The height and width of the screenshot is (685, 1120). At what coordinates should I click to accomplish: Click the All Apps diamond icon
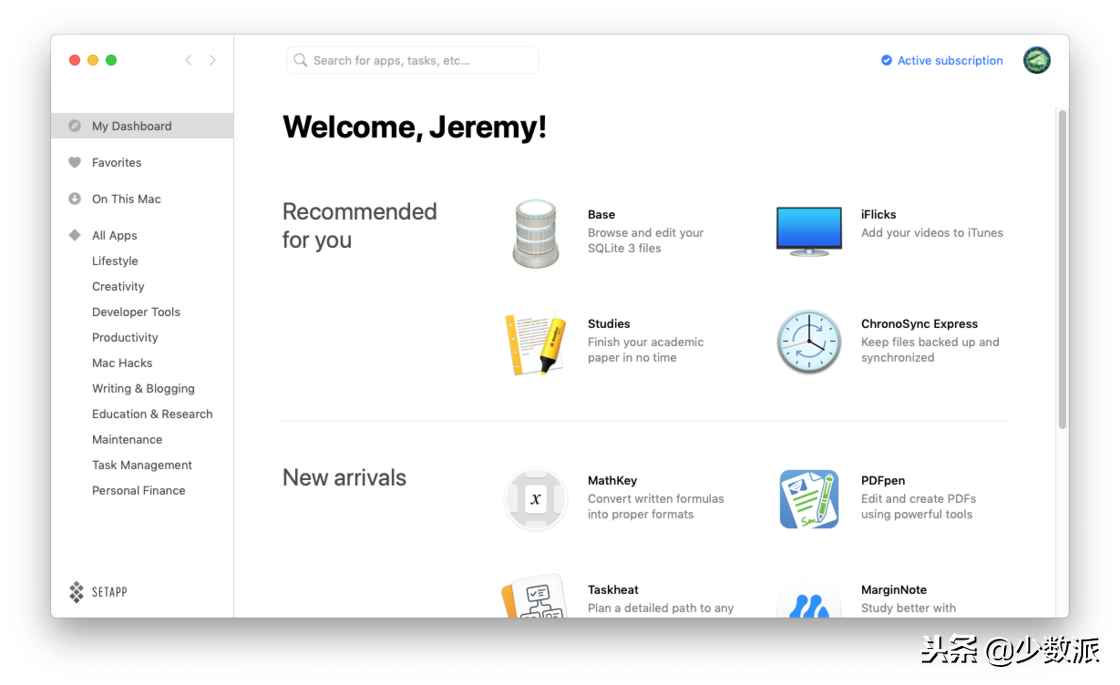pos(74,235)
